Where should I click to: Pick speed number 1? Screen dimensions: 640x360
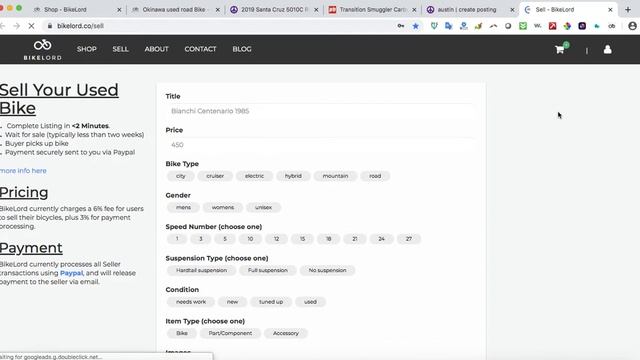pos(177,239)
